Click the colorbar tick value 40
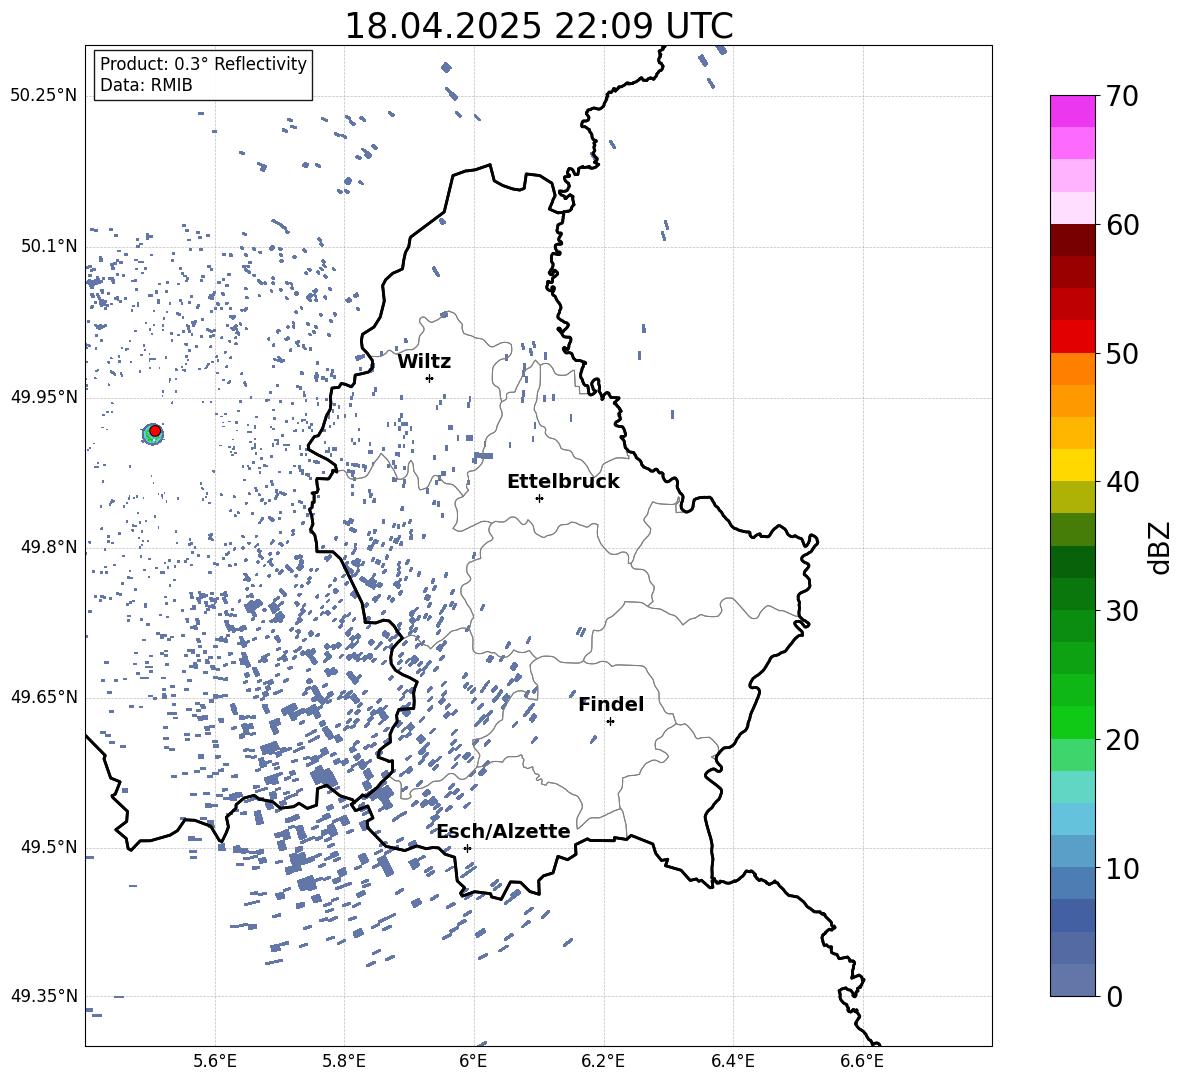1184x1081 pixels. [x=1122, y=482]
